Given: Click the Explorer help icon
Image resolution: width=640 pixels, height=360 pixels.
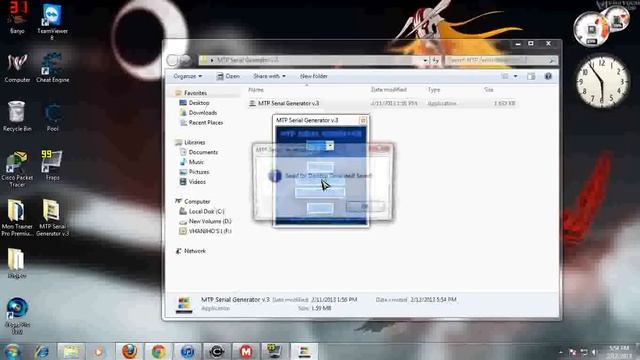Looking at the screenshot, I should 548,76.
